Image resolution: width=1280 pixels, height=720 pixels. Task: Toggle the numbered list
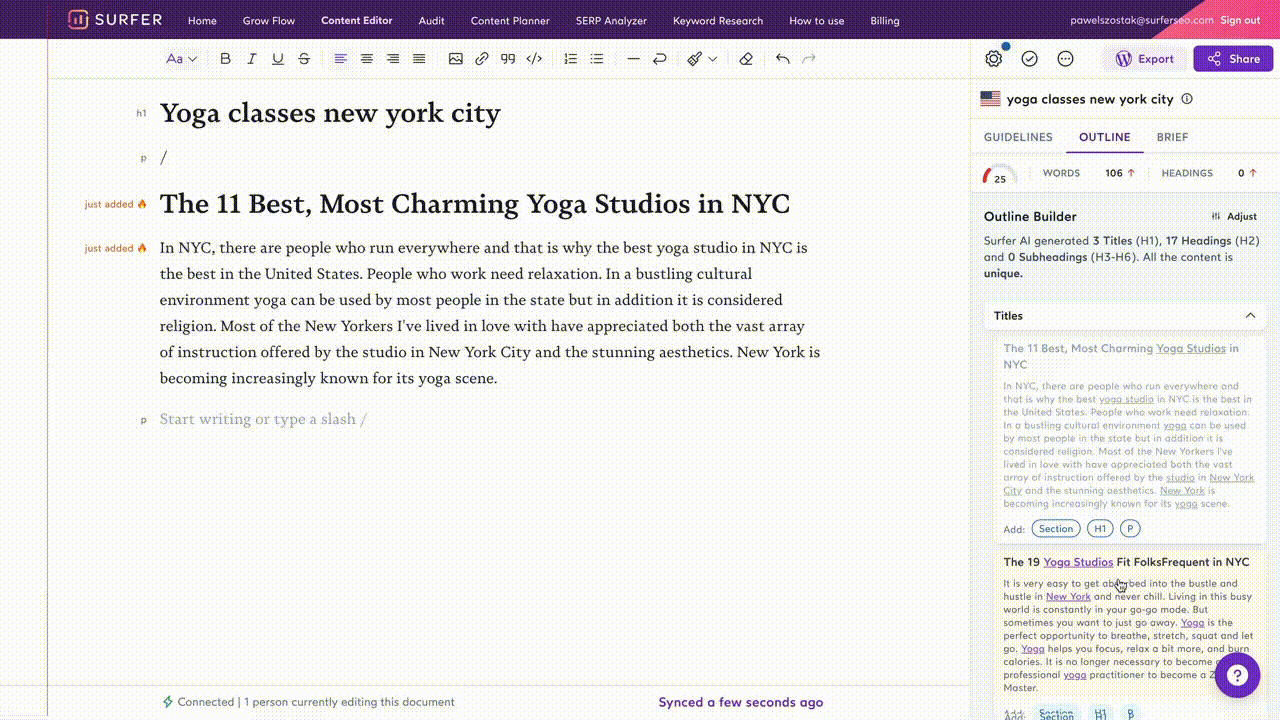(570, 59)
